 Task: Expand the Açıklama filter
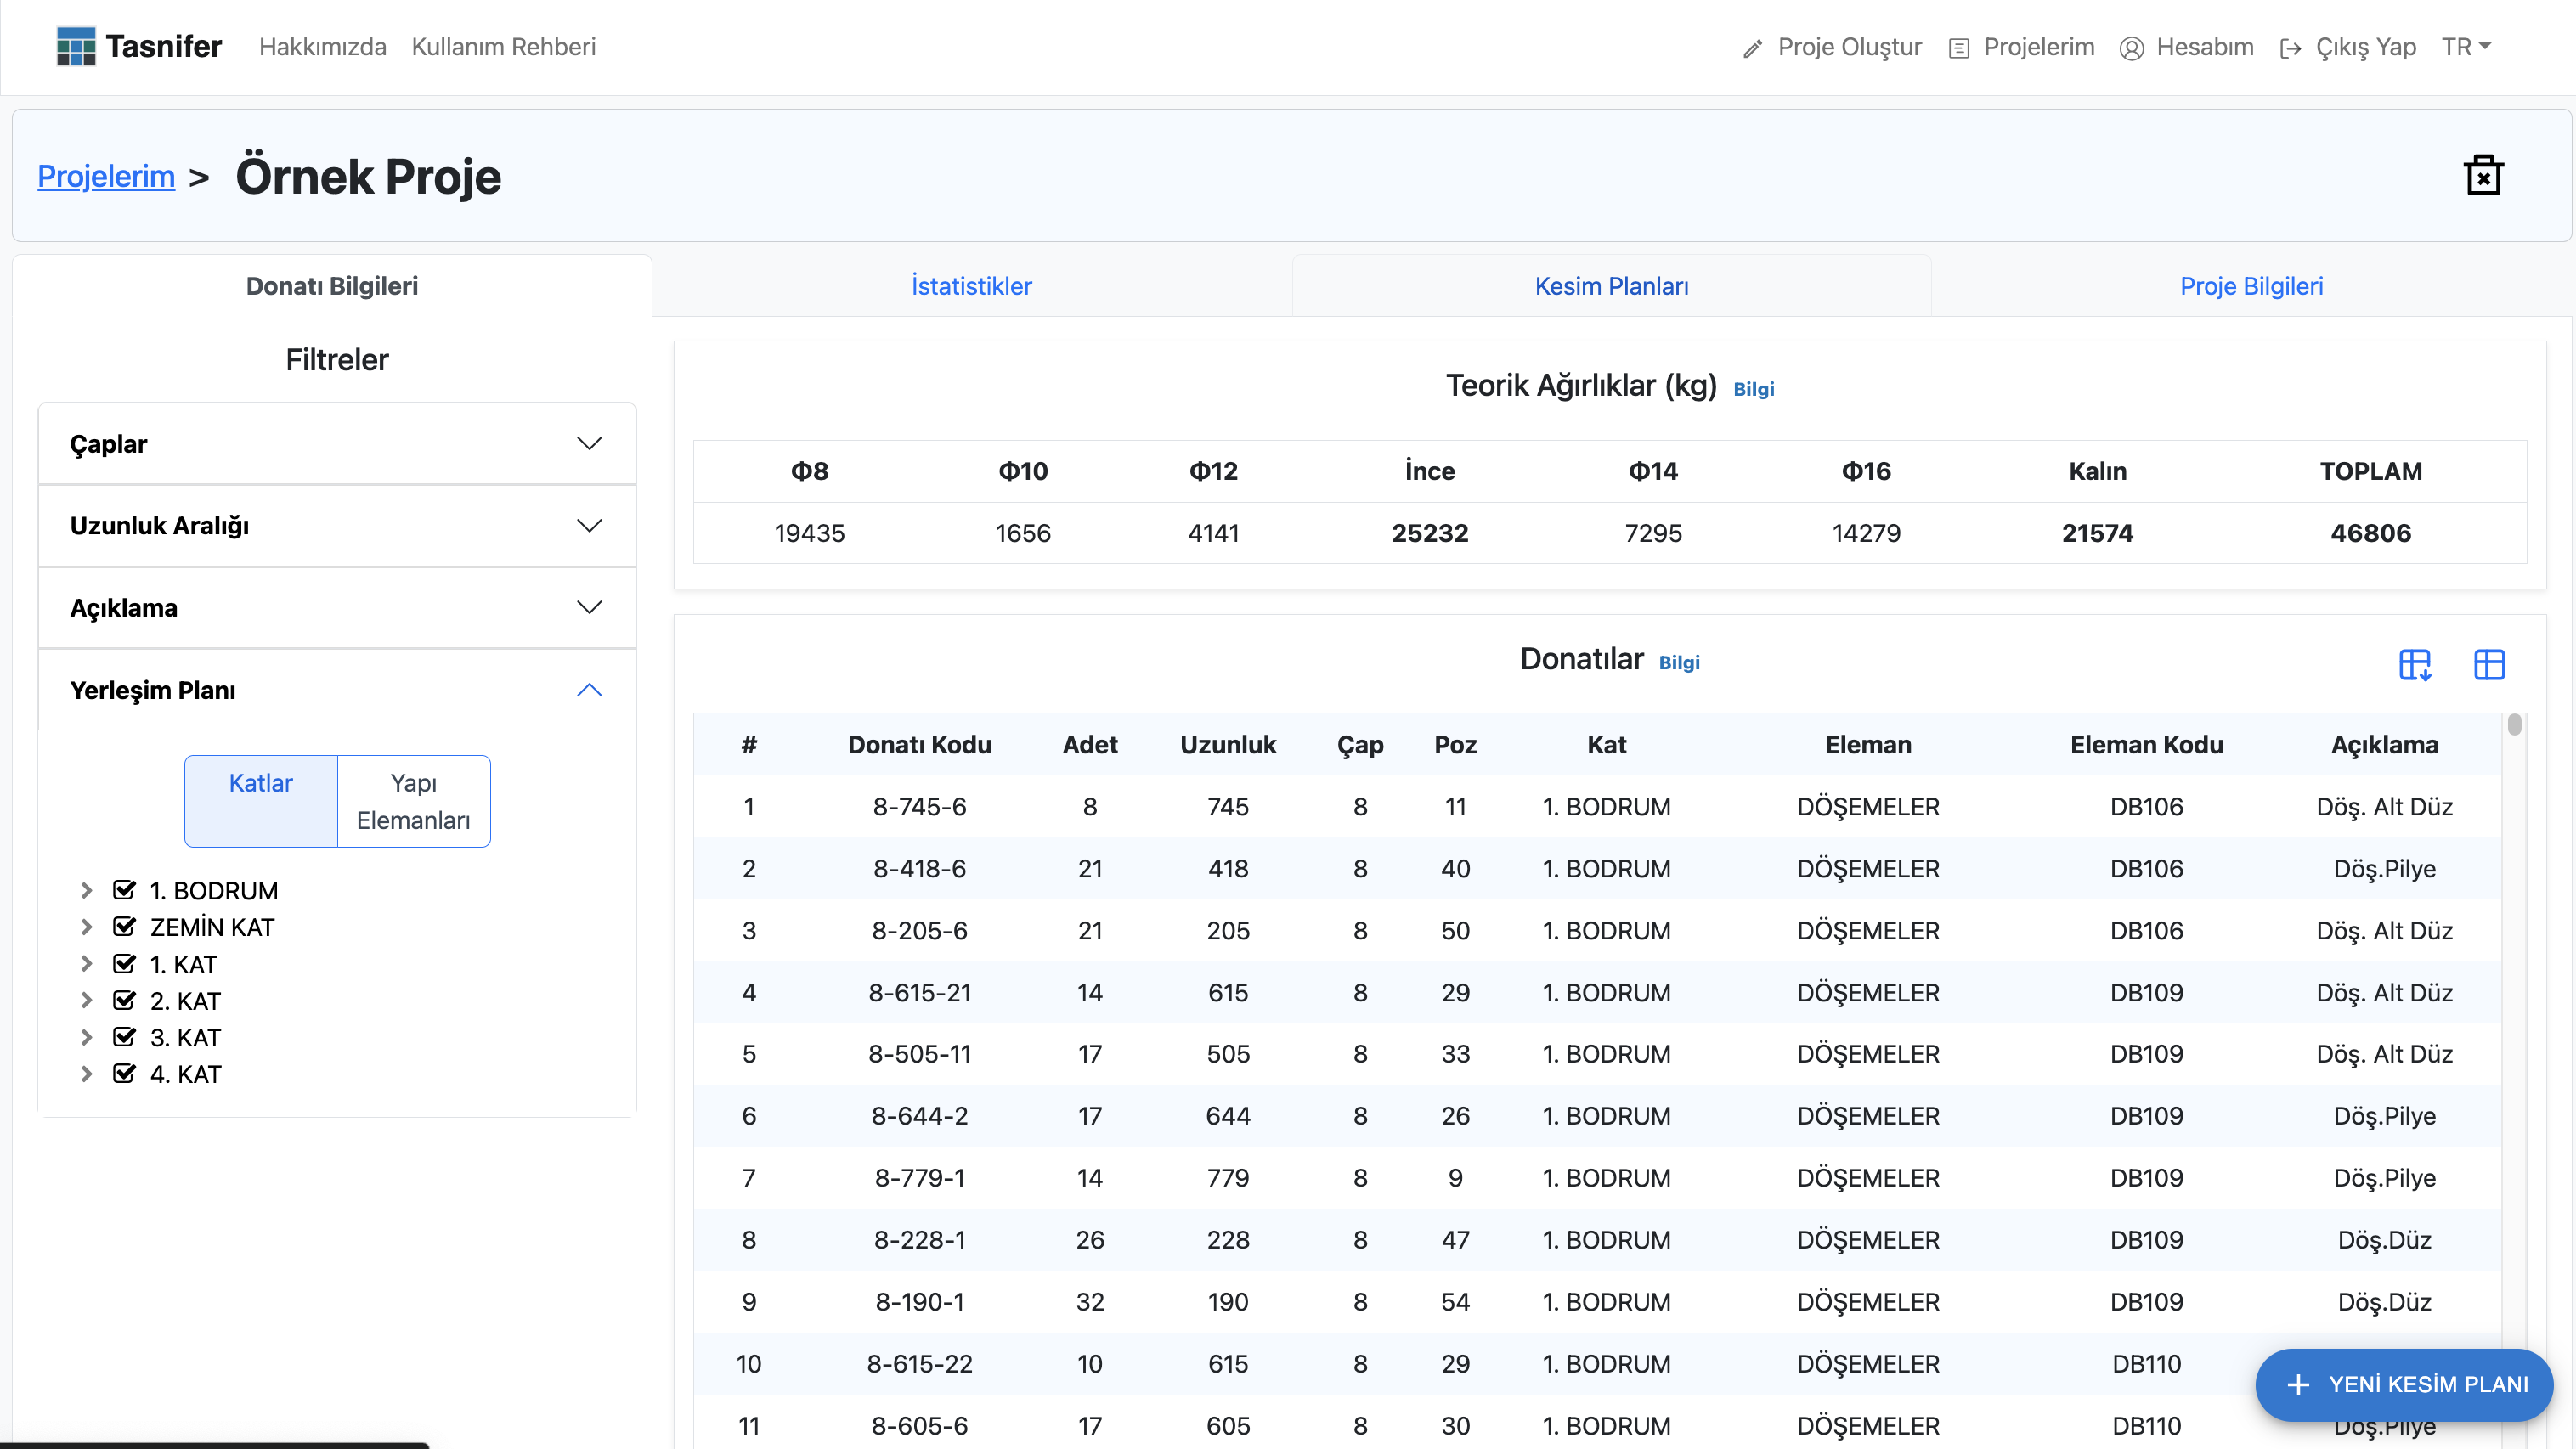337,608
